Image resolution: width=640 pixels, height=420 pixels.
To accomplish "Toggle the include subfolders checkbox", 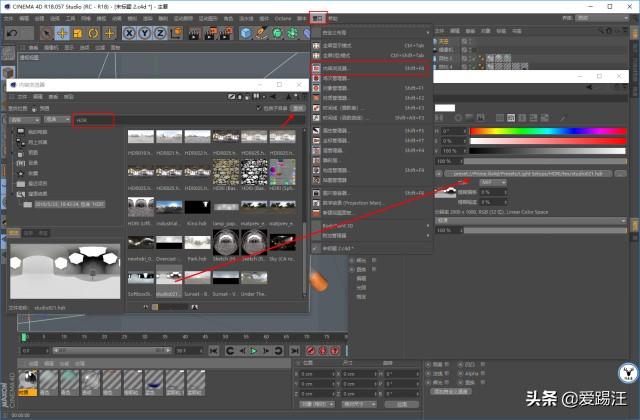I will [258, 108].
